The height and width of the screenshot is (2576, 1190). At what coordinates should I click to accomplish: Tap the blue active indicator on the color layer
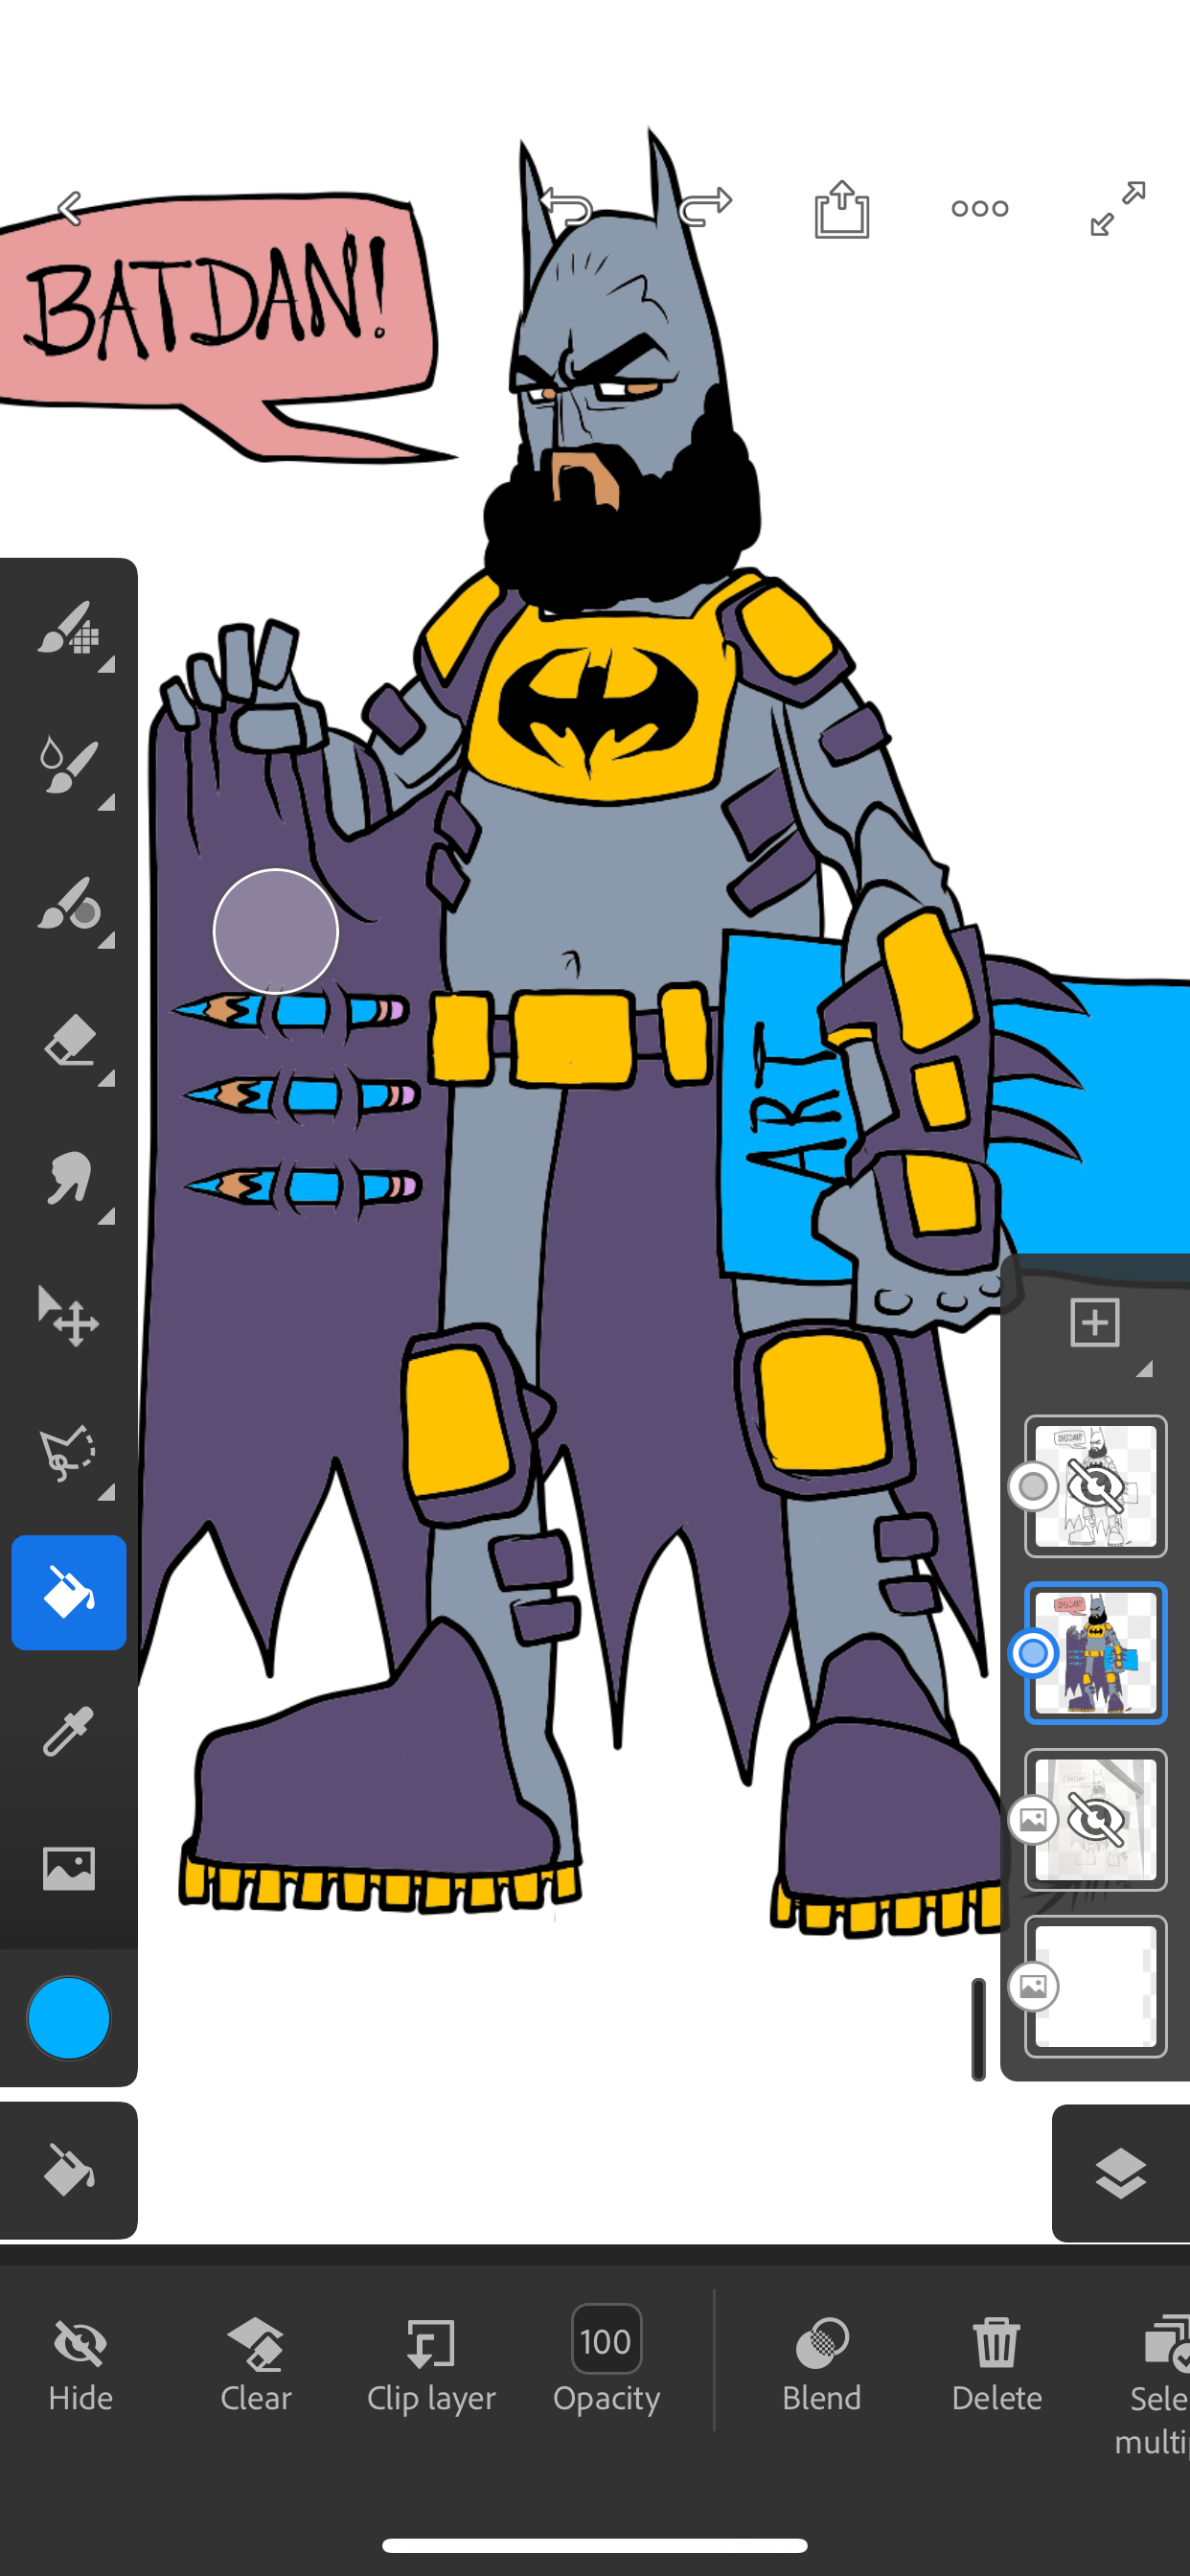point(1034,1653)
